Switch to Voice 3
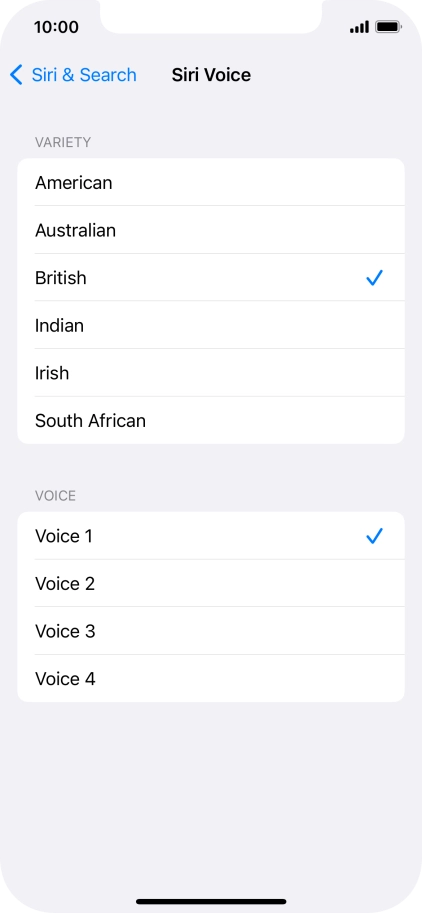The image size is (422, 913). [x=211, y=631]
